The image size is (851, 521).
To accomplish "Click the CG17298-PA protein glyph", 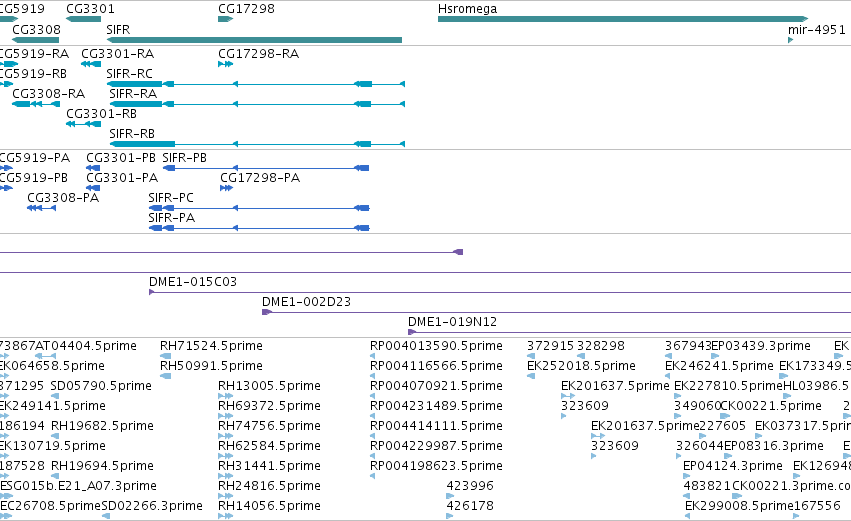I will tap(226, 188).
